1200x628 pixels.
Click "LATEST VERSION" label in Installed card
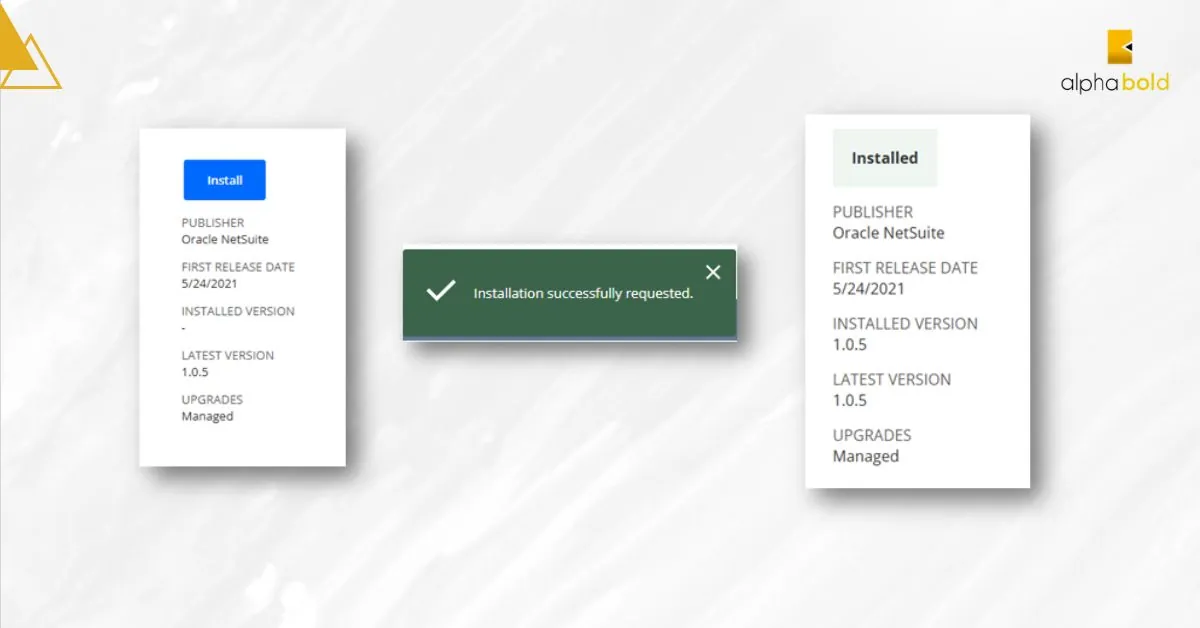[x=892, y=380]
